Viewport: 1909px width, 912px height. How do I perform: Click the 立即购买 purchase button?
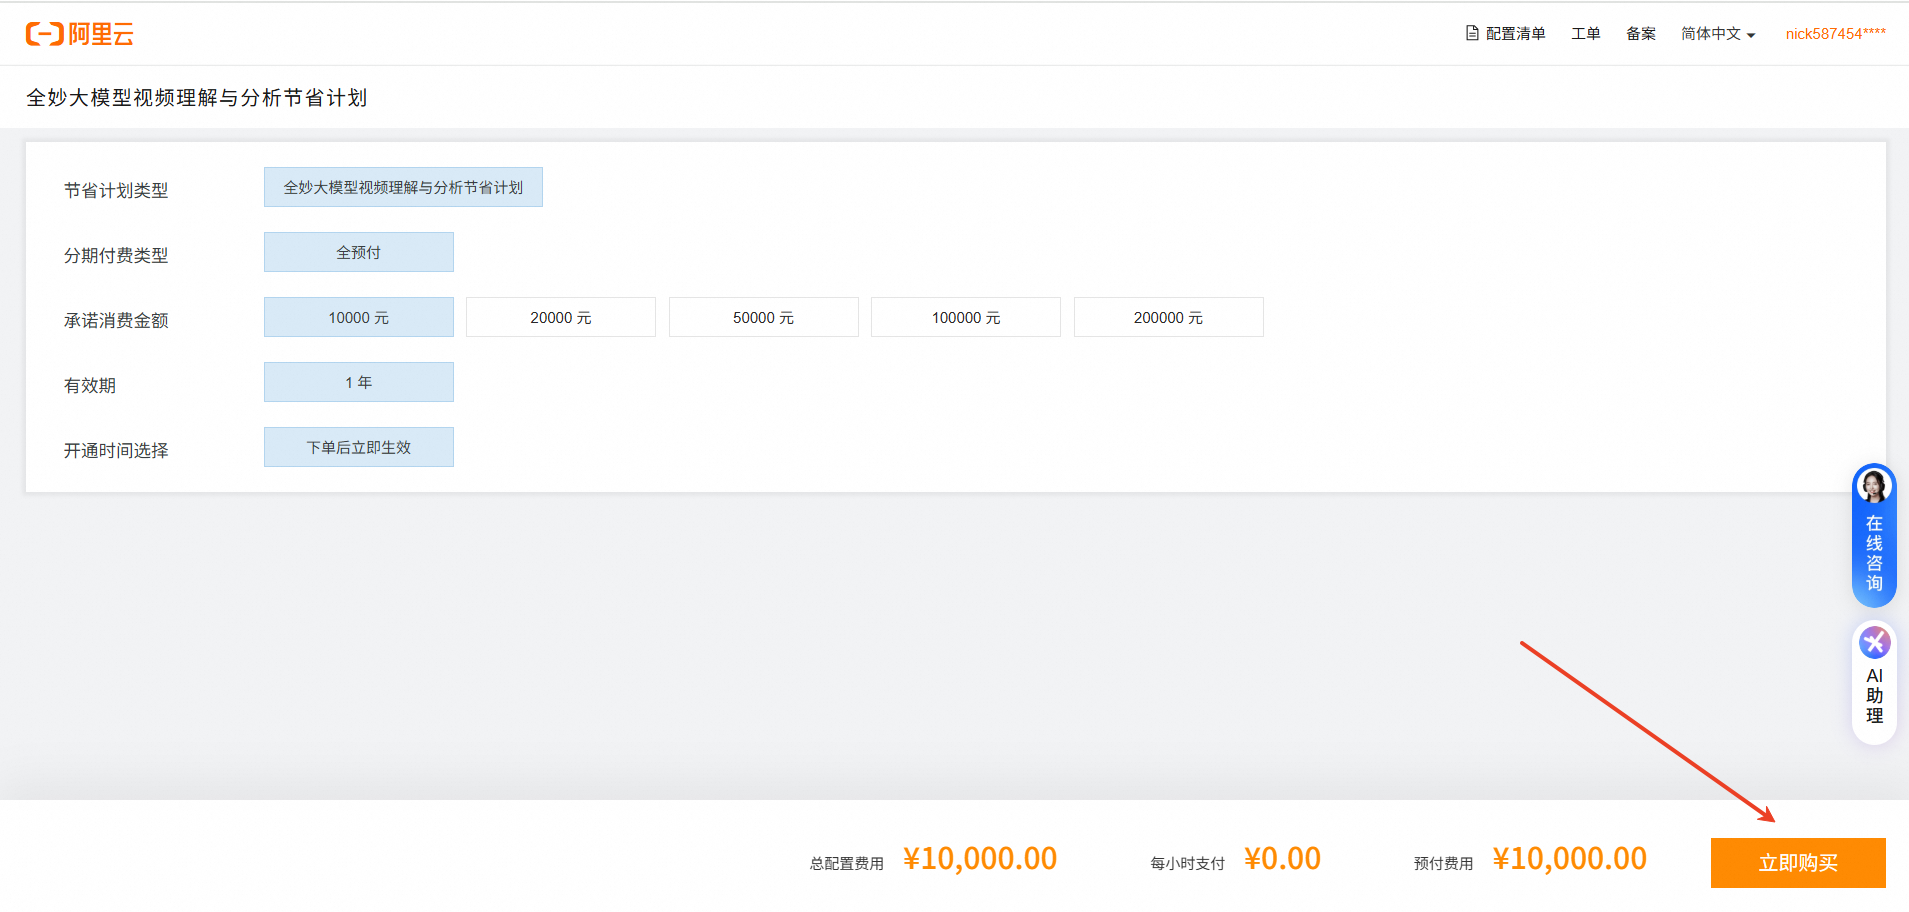[x=1798, y=863]
